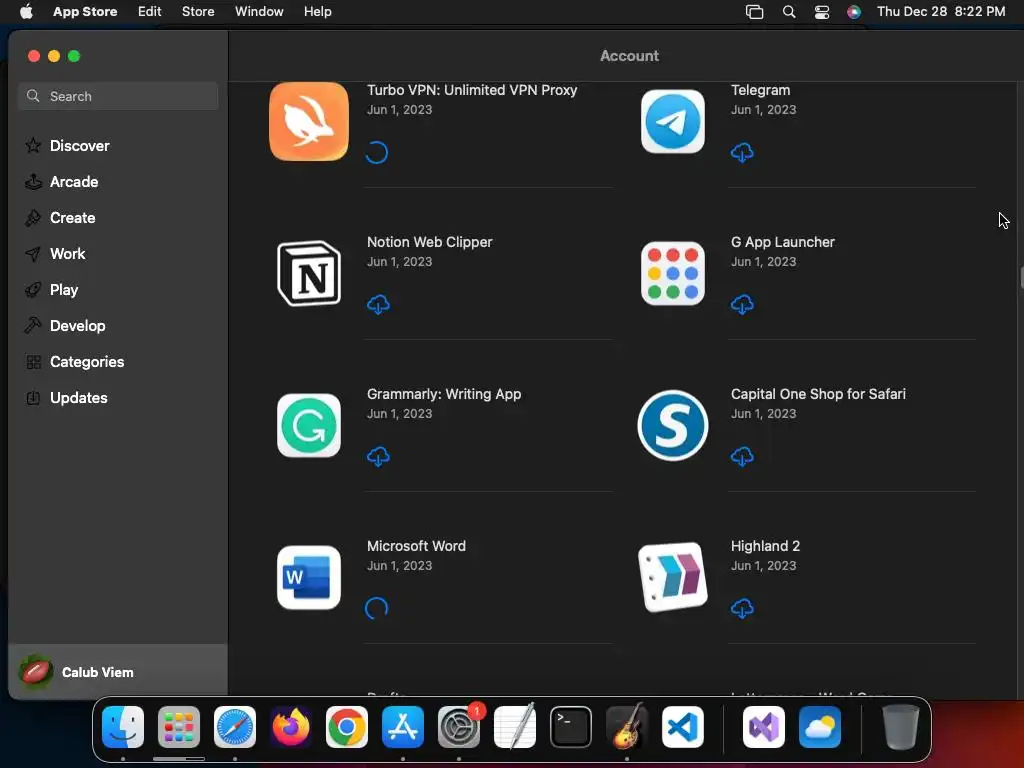Click Microsoft Word title text
The height and width of the screenshot is (768, 1024).
416,546
